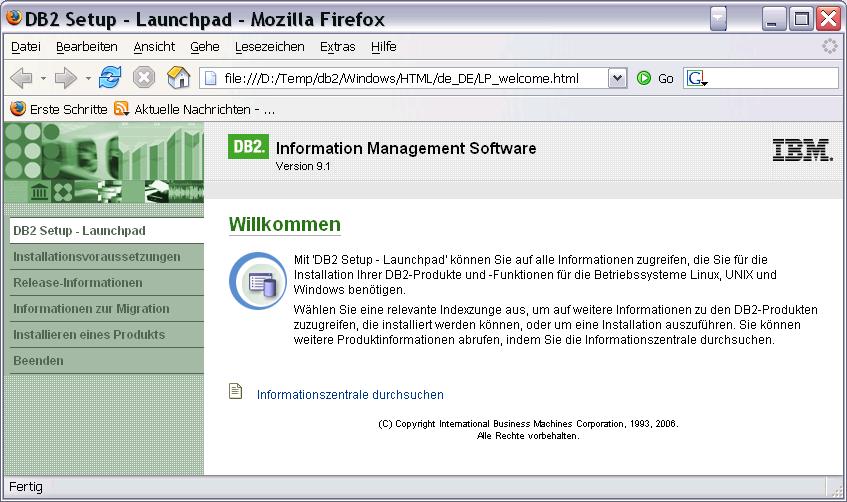Viewport: 847px width, 502px height.
Task: Click the Informationszentrale durchsuchen link
Action: (x=350, y=395)
